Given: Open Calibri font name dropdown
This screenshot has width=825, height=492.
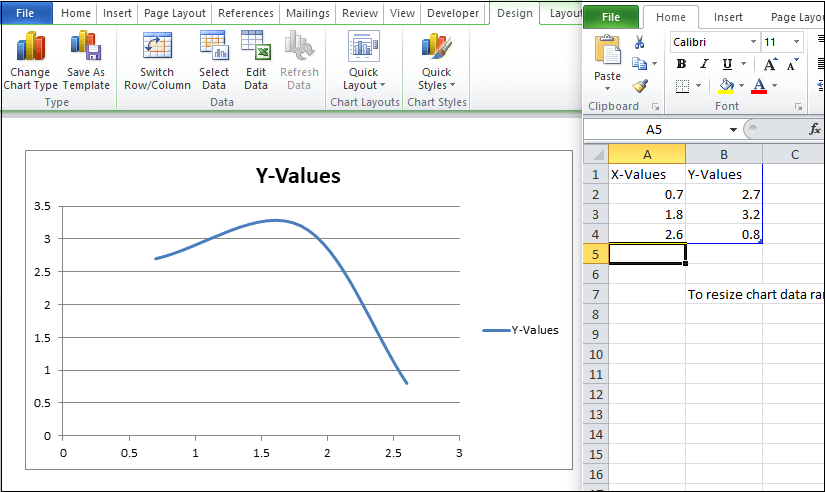Looking at the screenshot, I should (x=753, y=42).
